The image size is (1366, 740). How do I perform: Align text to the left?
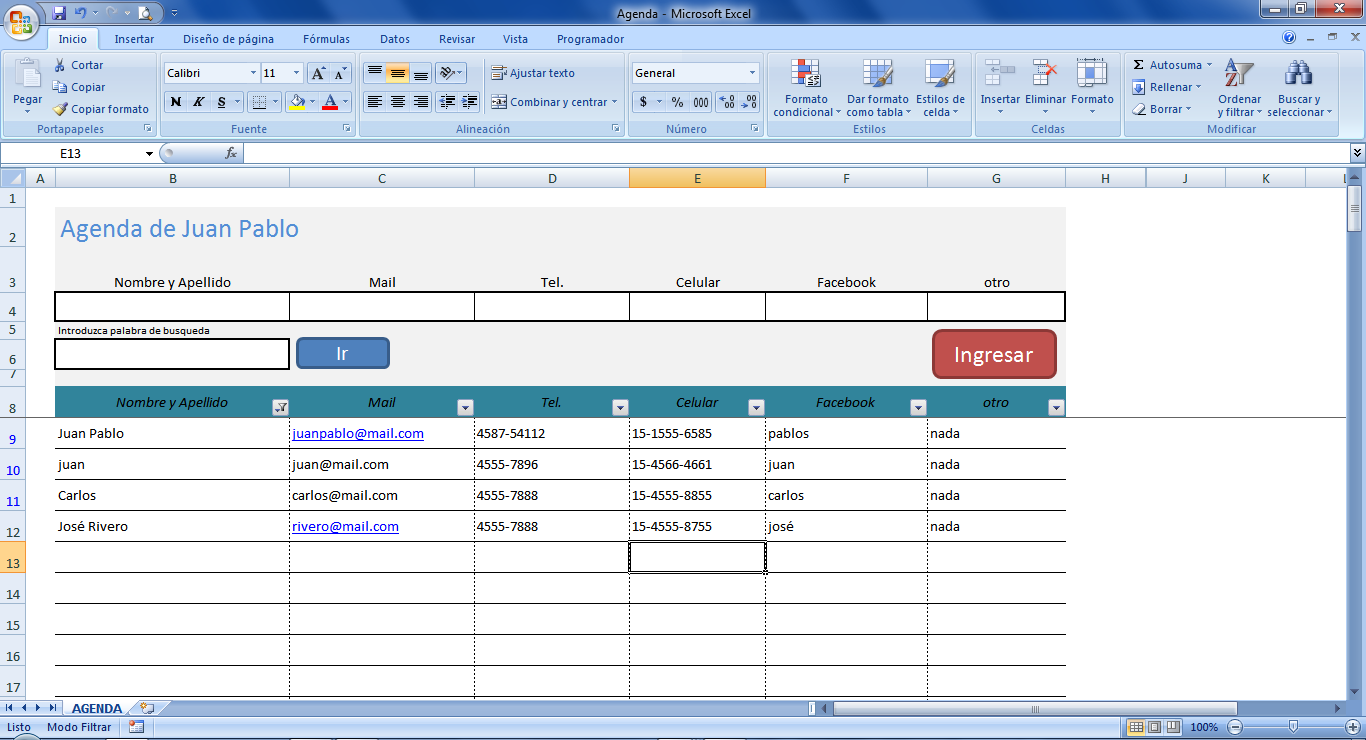click(x=374, y=102)
